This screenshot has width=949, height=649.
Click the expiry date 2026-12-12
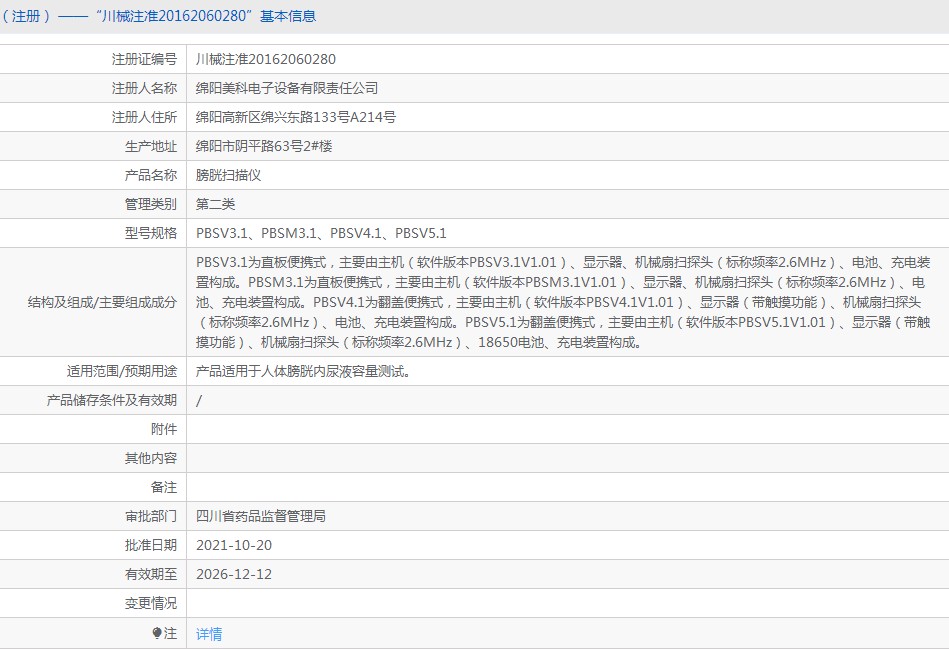point(234,575)
